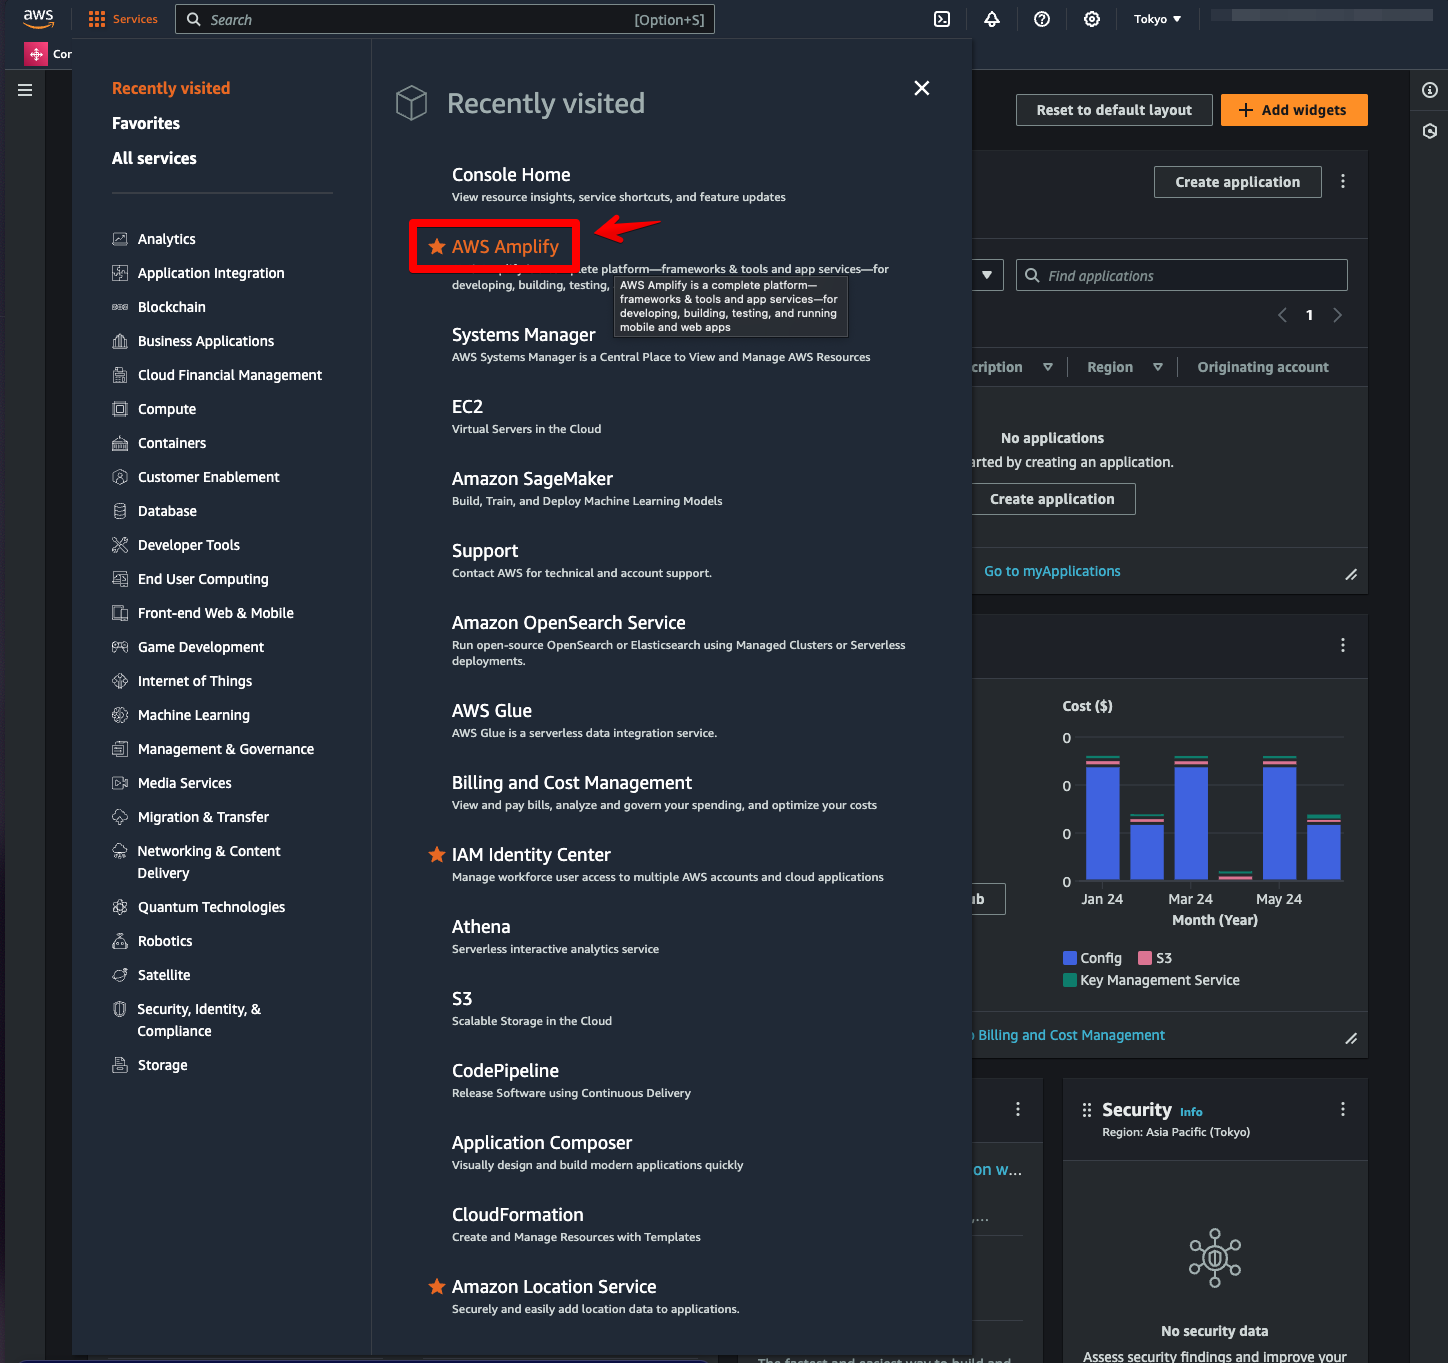Image resolution: width=1448 pixels, height=1363 pixels.
Task: Open the Region column sort dropdown
Action: [1157, 367]
